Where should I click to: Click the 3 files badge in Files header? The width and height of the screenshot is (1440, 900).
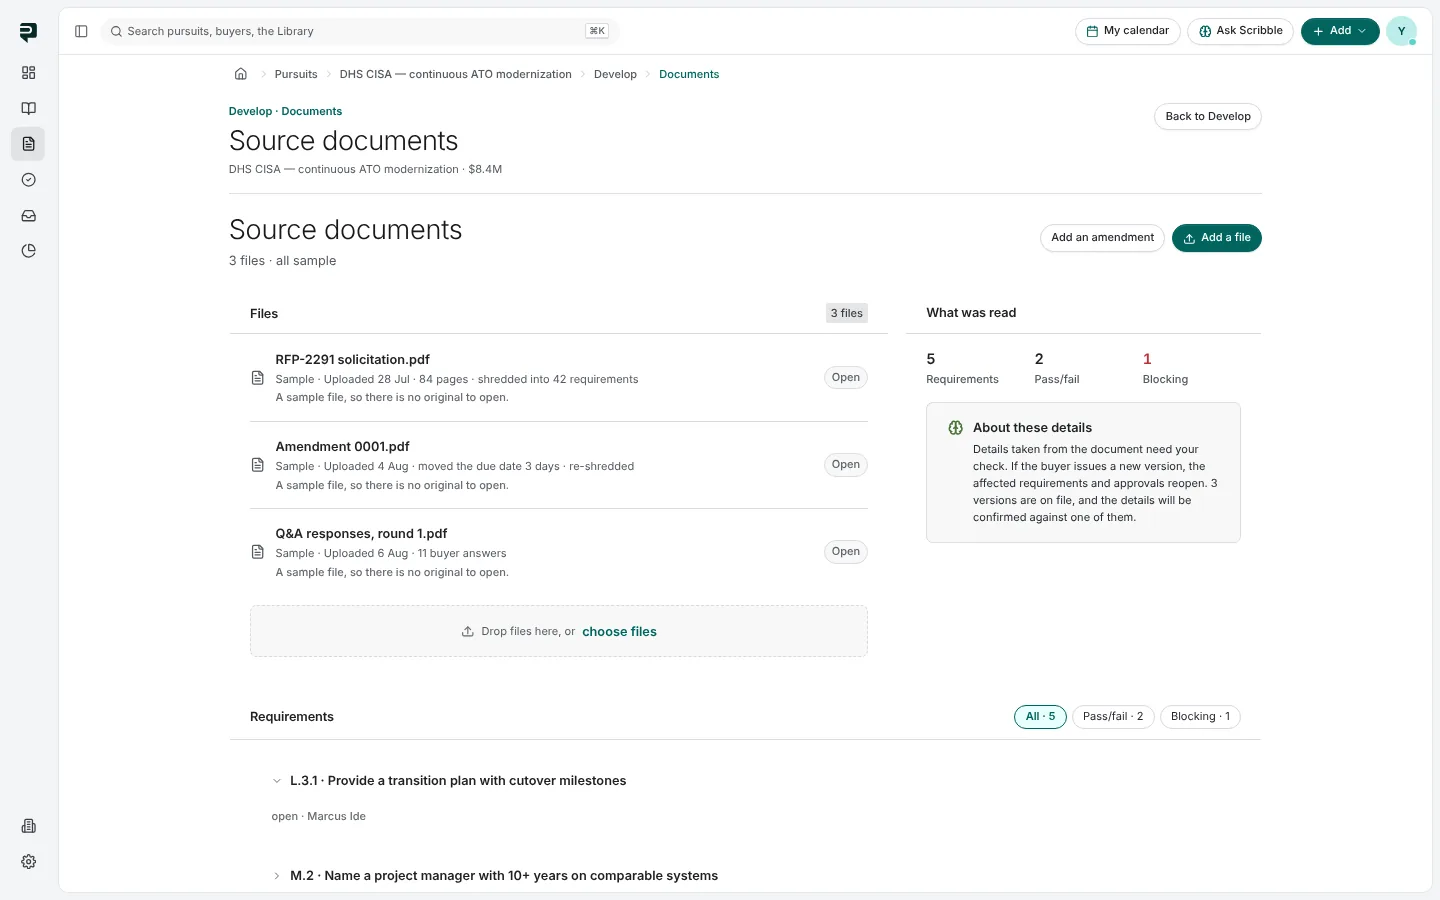click(x=847, y=313)
